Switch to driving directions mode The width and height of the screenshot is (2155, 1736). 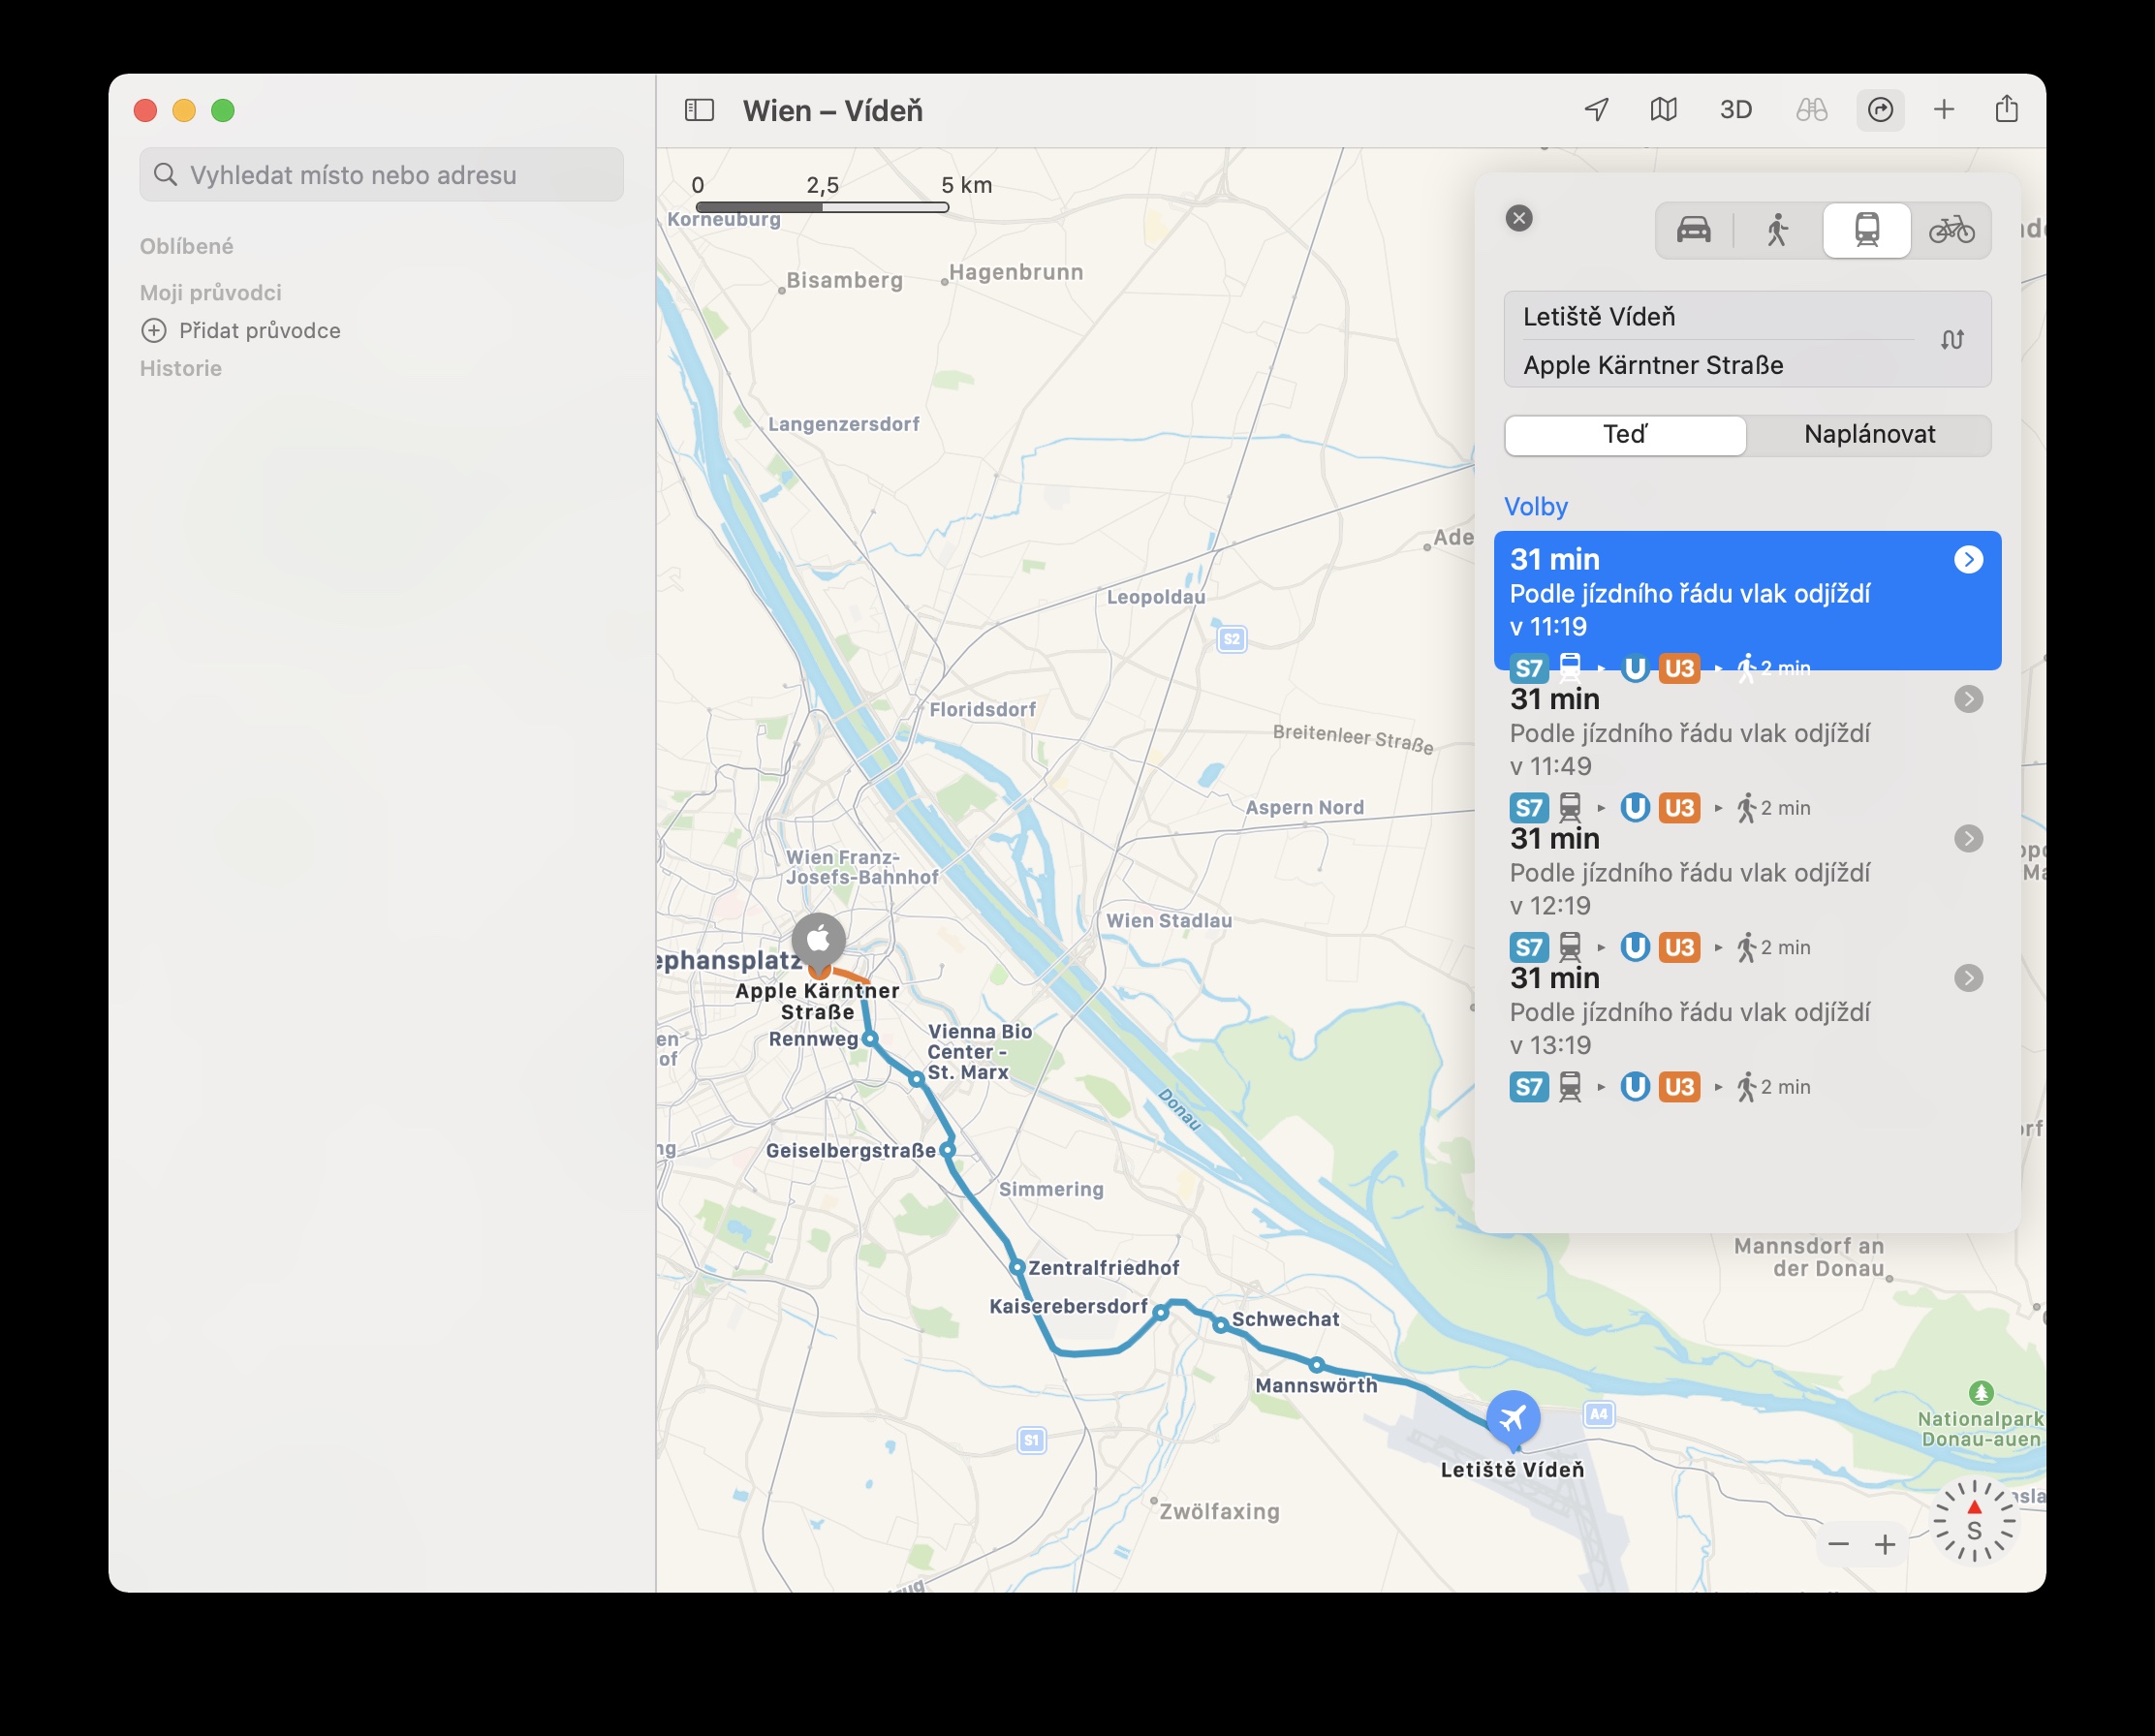tap(1693, 230)
